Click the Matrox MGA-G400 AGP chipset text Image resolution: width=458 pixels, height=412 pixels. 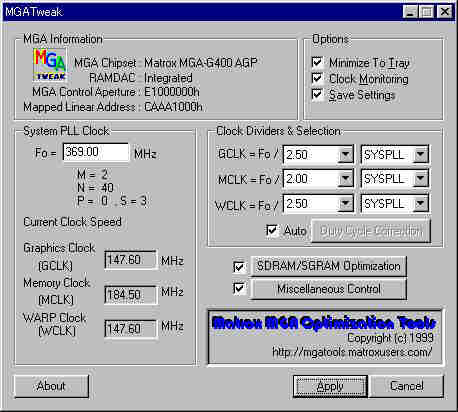(201, 63)
